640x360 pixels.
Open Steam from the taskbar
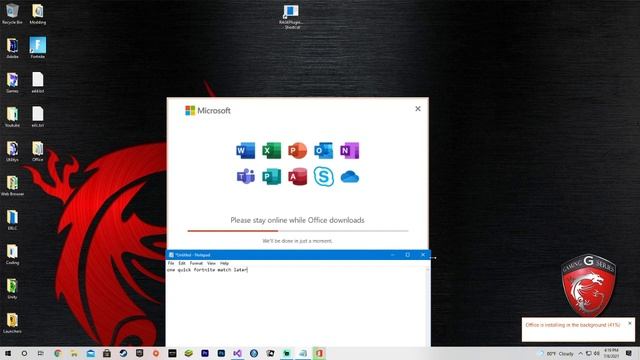point(123,353)
